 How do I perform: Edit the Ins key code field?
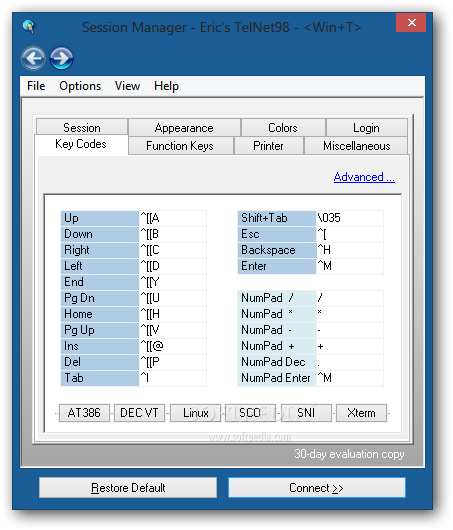coord(173,346)
